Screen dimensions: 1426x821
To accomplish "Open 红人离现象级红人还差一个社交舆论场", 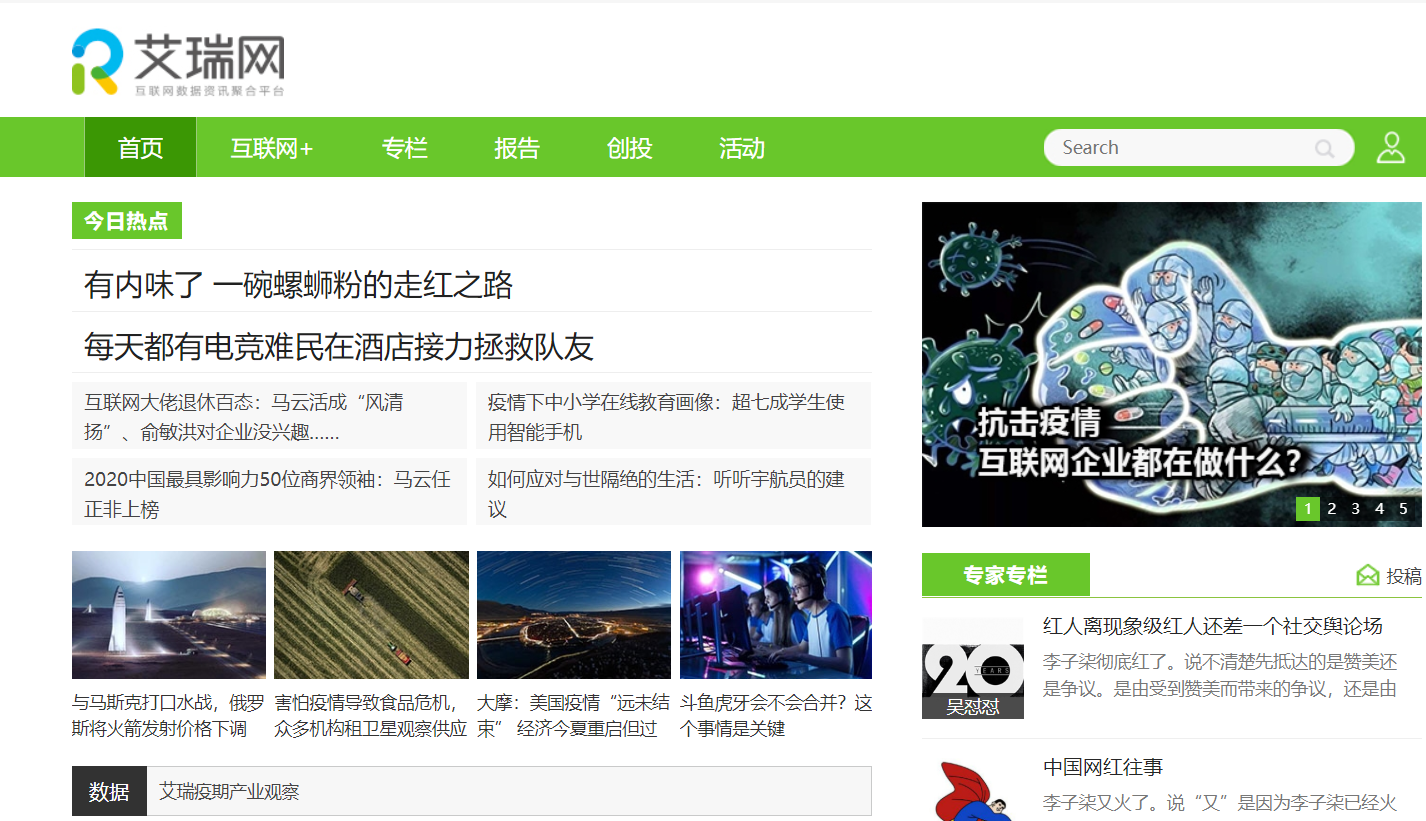I will (1212, 626).
